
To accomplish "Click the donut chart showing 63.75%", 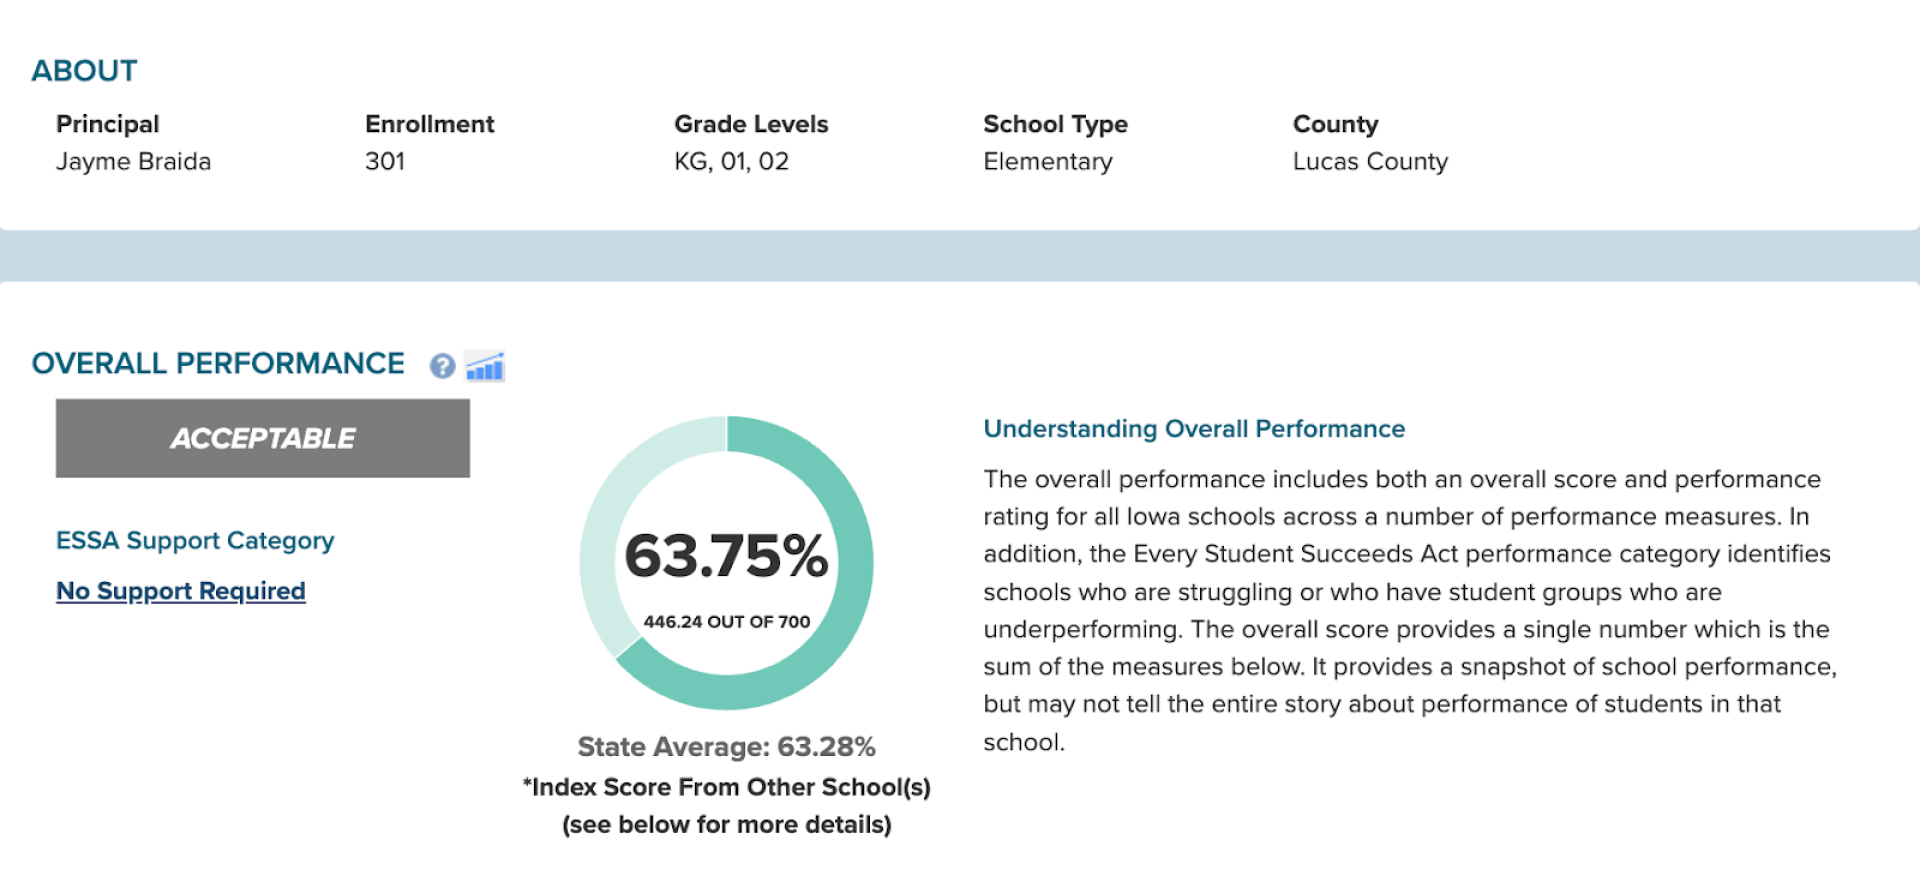I will [728, 563].
